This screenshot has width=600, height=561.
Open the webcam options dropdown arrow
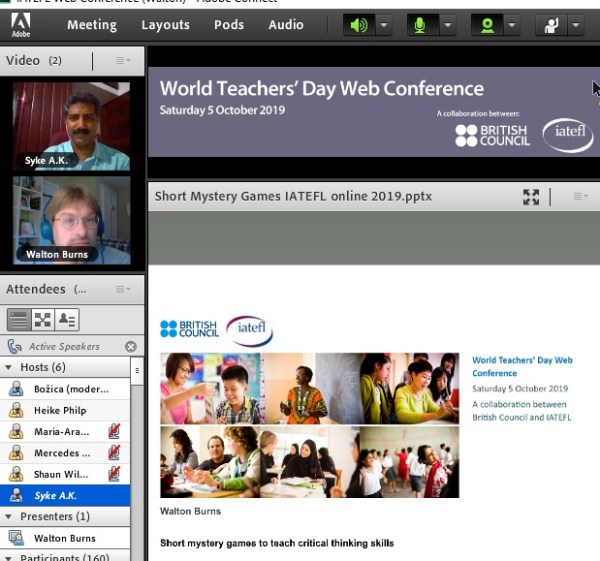point(512,25)
